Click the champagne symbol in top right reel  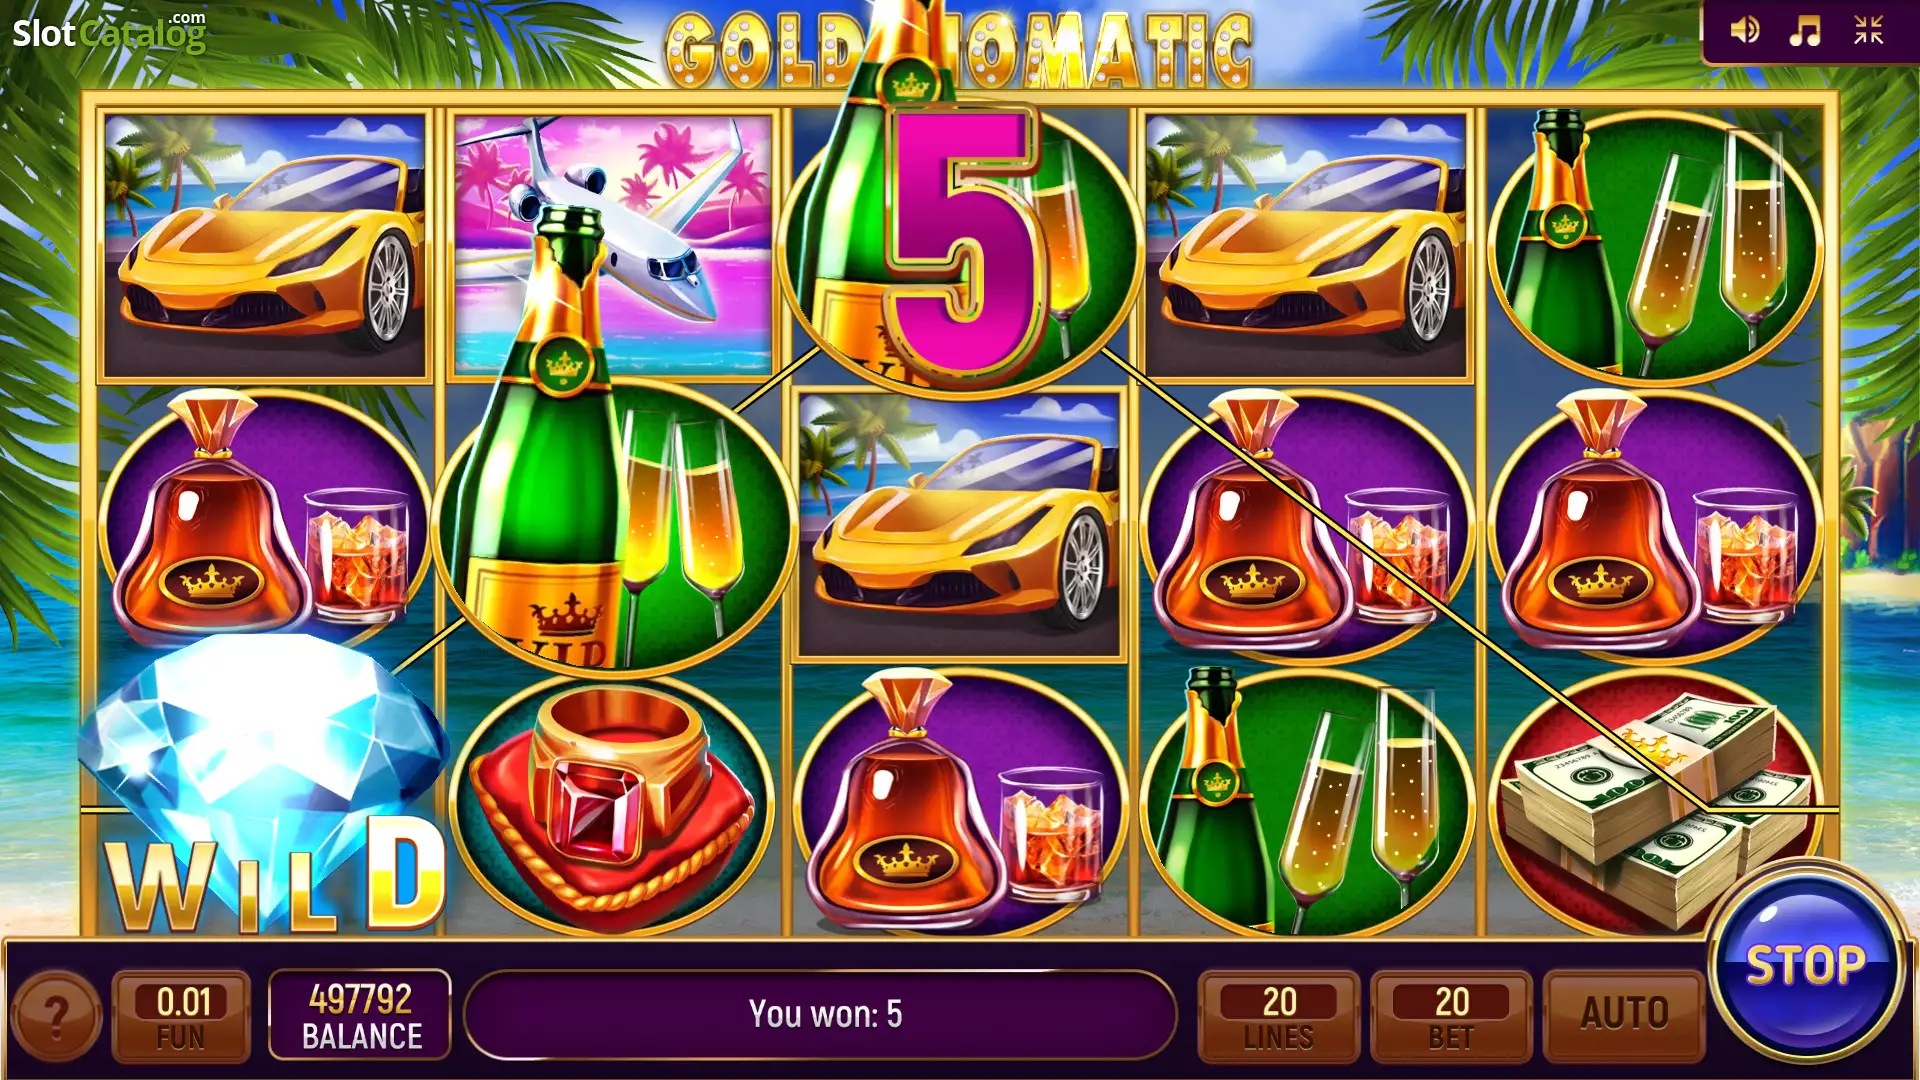pyautogui.click(x=1655, y=245)
